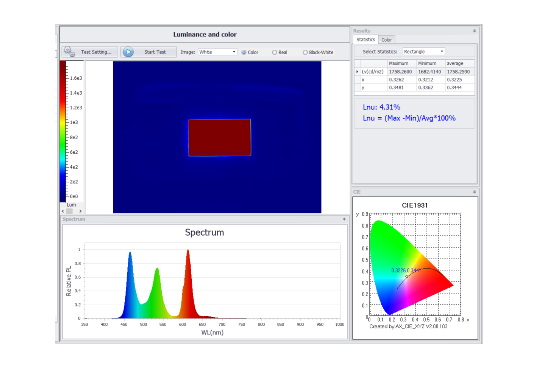Click the luminance color scale bar
540x380 pixels.
(63, 131)
